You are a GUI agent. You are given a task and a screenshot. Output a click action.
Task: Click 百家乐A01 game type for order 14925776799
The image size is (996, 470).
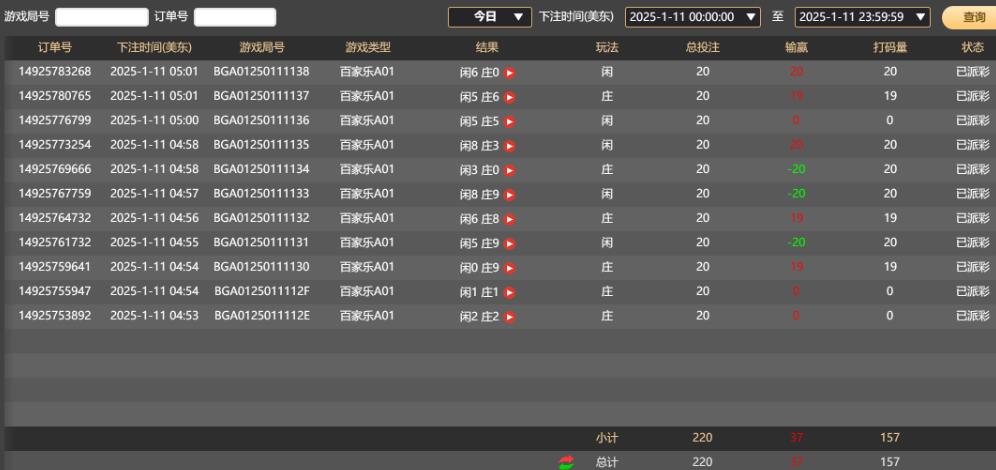(367, 121)
